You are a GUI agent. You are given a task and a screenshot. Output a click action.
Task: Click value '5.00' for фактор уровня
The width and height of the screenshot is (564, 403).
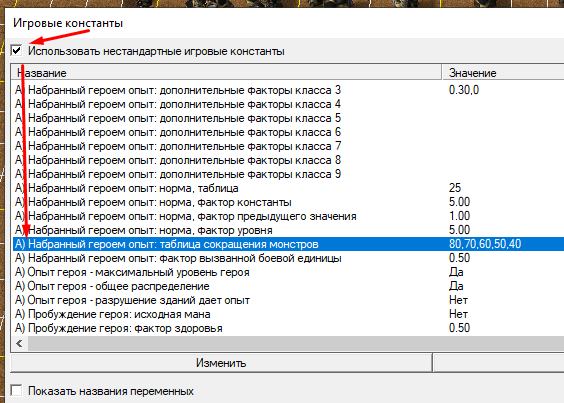click(459, 230)
